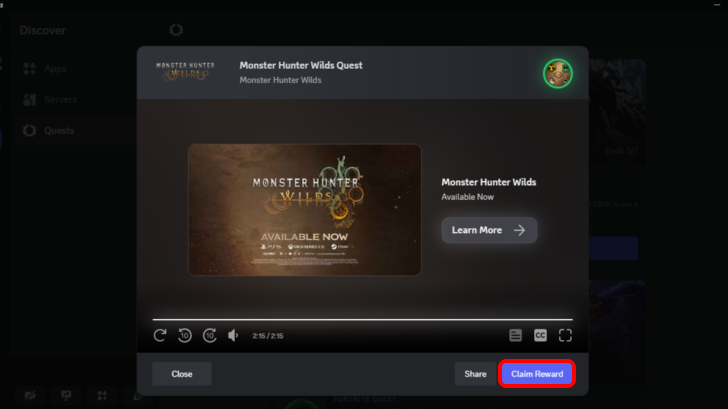Share the Monster Hunter Wilds quest
This screenshot has width=728, height=409.
[475, 374]
